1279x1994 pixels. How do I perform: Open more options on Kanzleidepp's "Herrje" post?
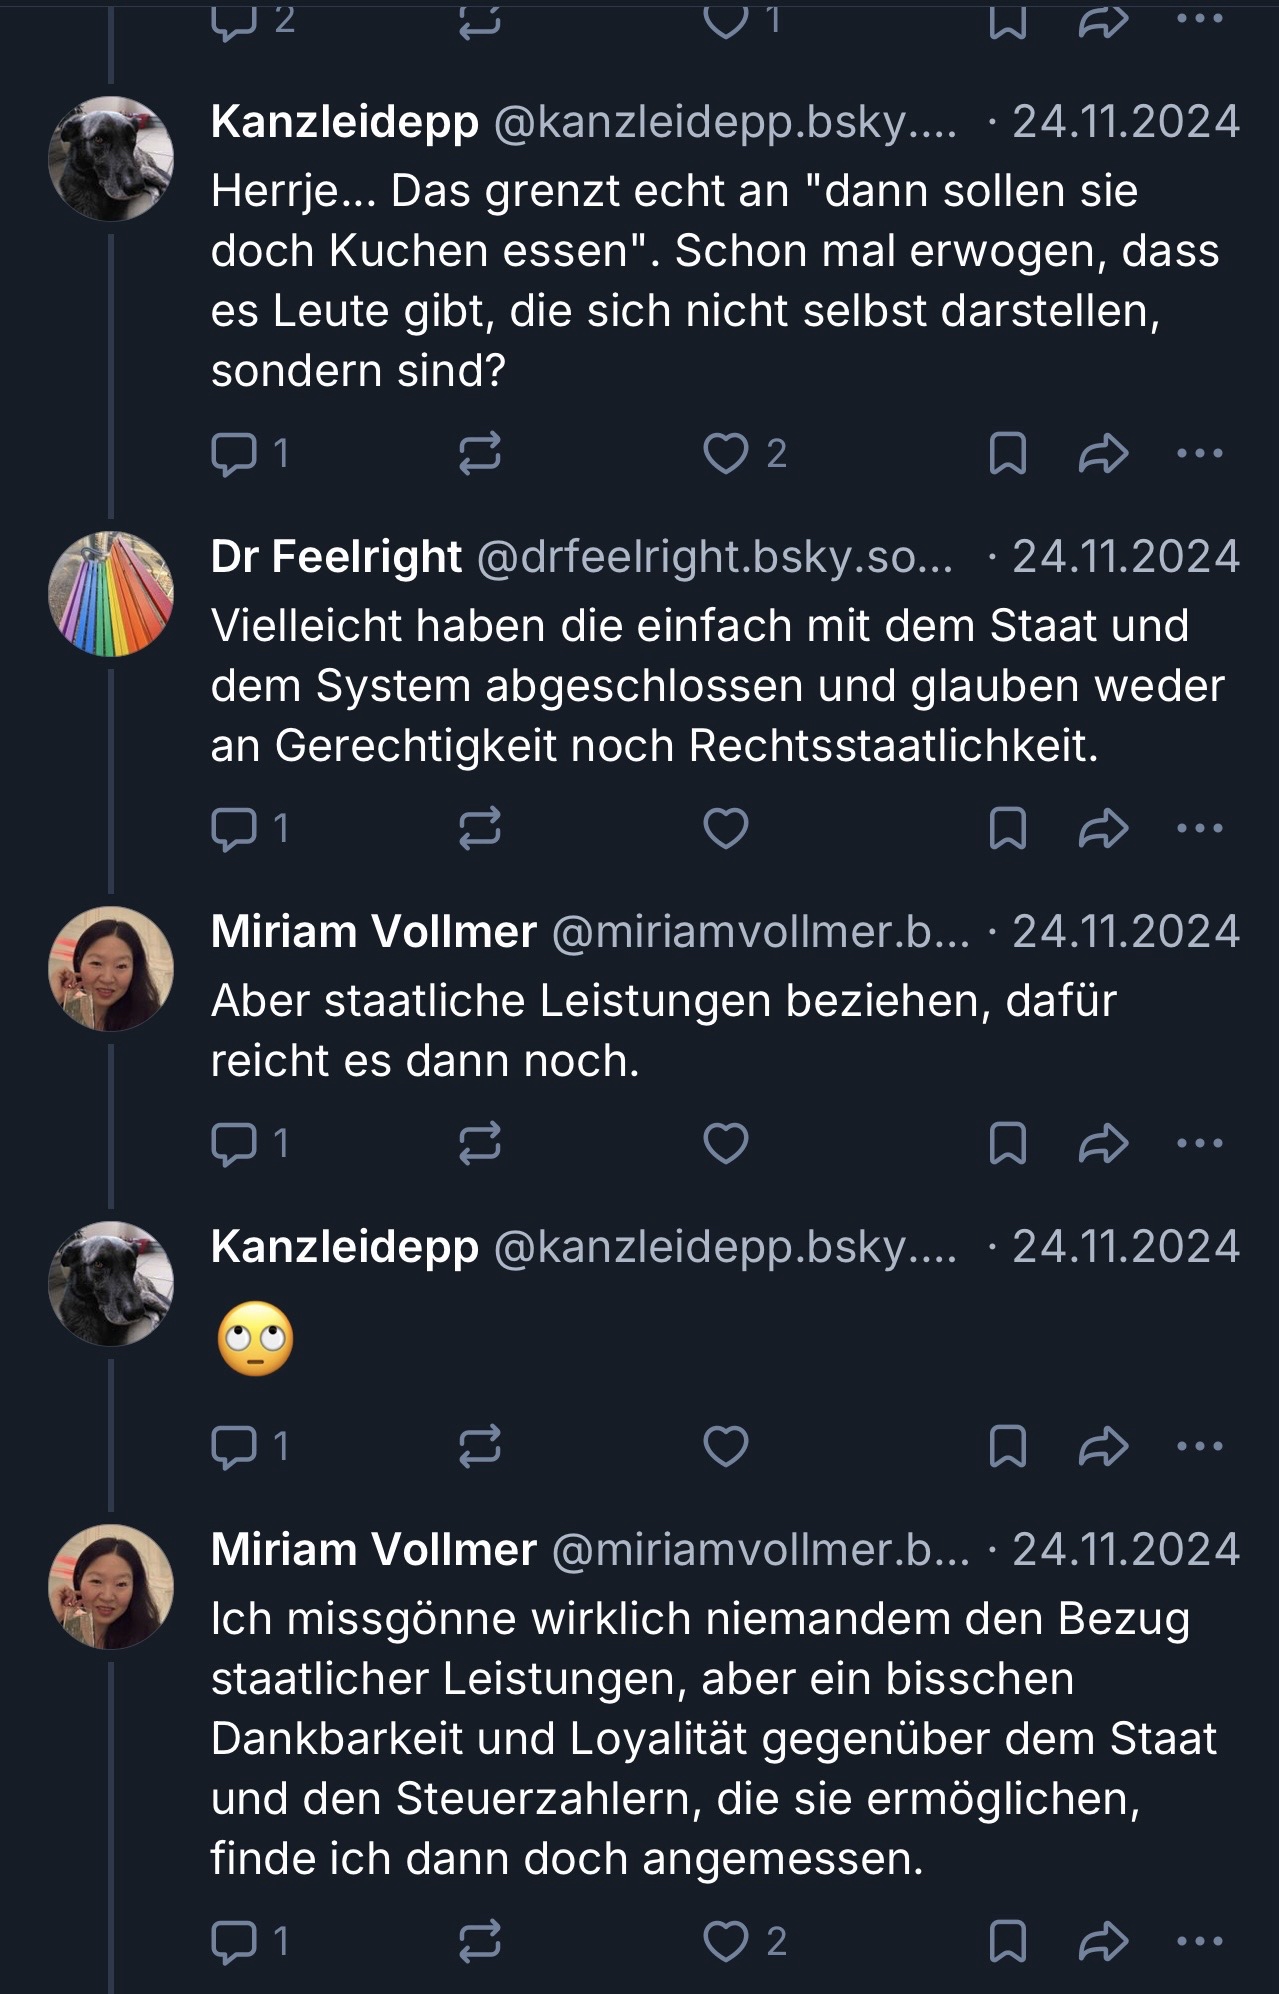pos(1200,454)
